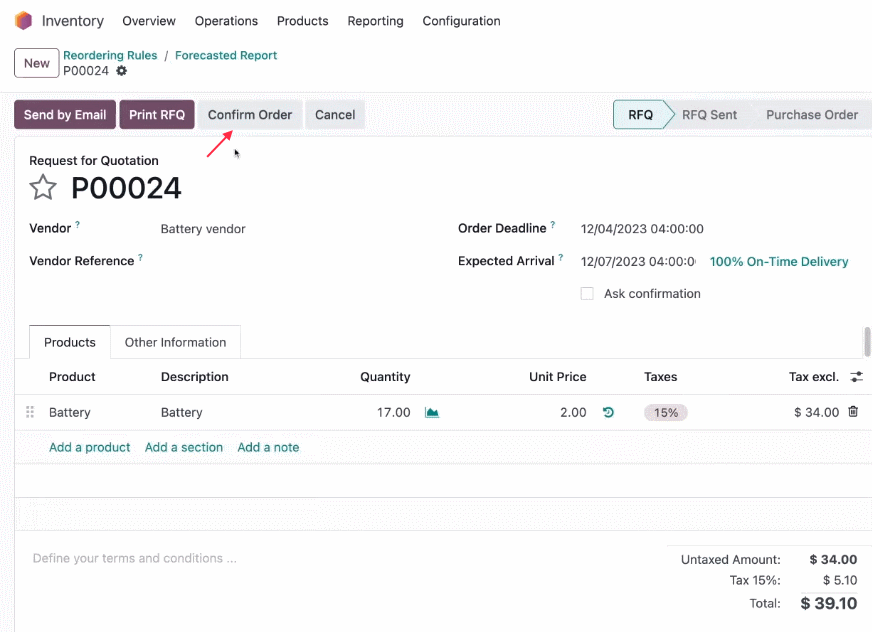
Task: Click the vertical scrollbar at right edge
Action: pyautogui.click(x=866, y=341)
